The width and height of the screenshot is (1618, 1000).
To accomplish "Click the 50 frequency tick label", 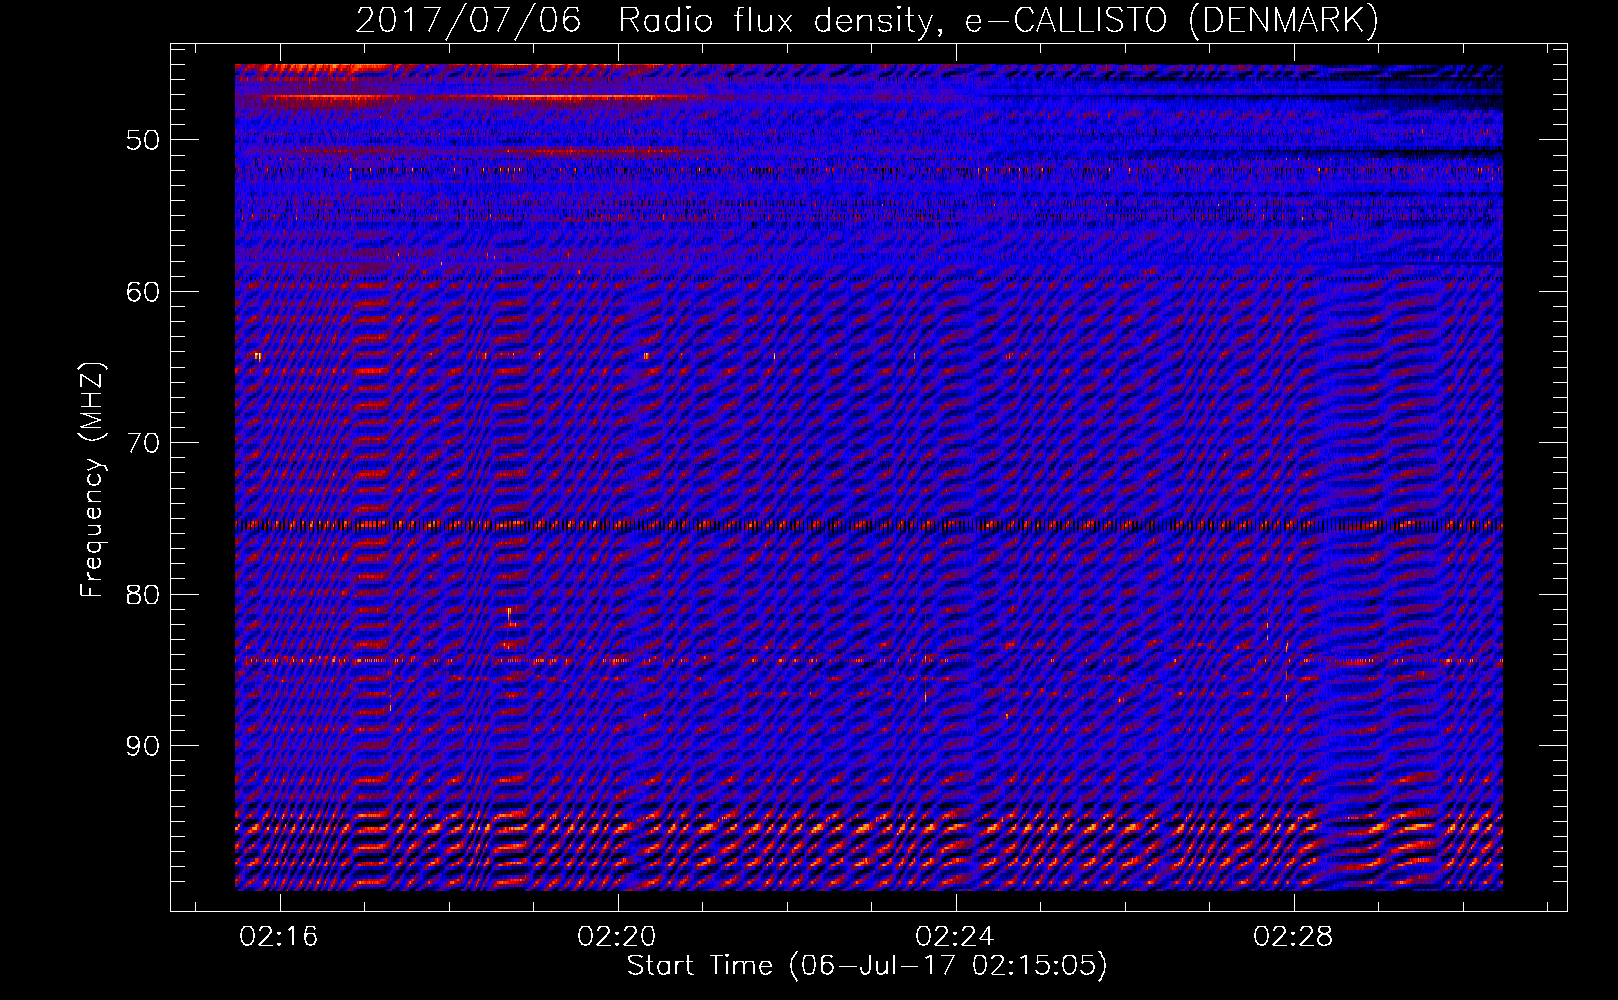I will pyautogui.click(x=143, y=140).
